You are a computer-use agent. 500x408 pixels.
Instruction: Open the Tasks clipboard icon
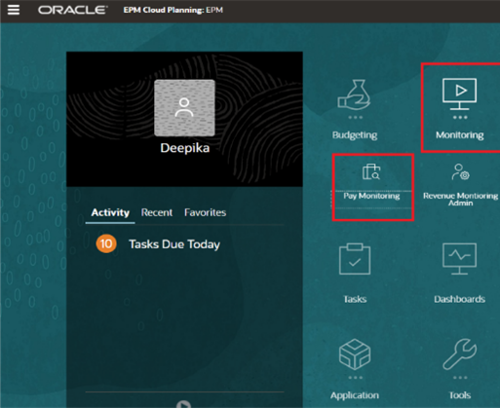355,259
